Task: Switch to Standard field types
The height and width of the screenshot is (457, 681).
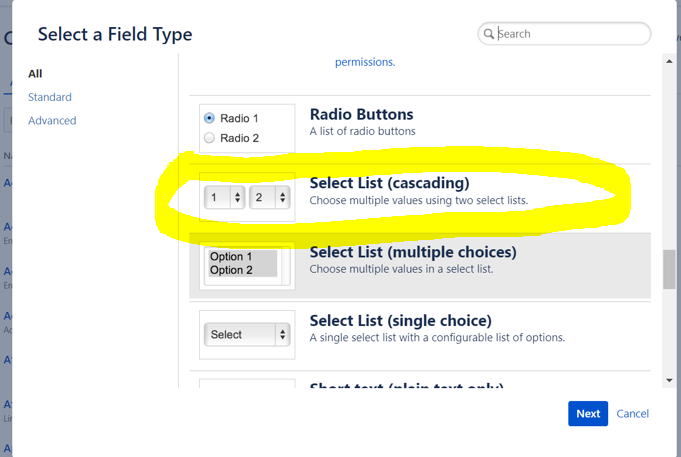Action: [50, 97]
